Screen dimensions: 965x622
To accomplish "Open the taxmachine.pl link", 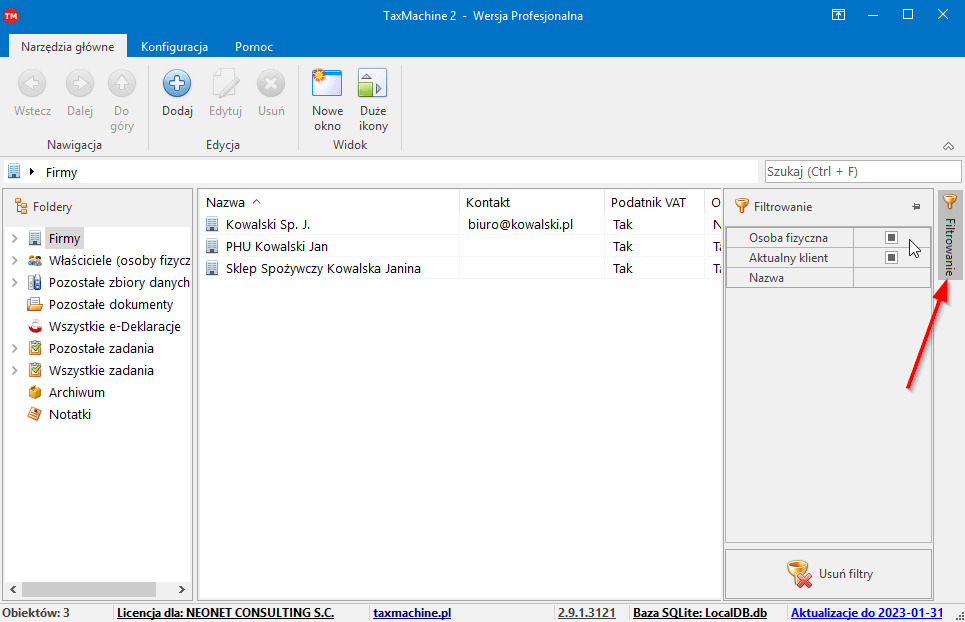I will (411, 613).
